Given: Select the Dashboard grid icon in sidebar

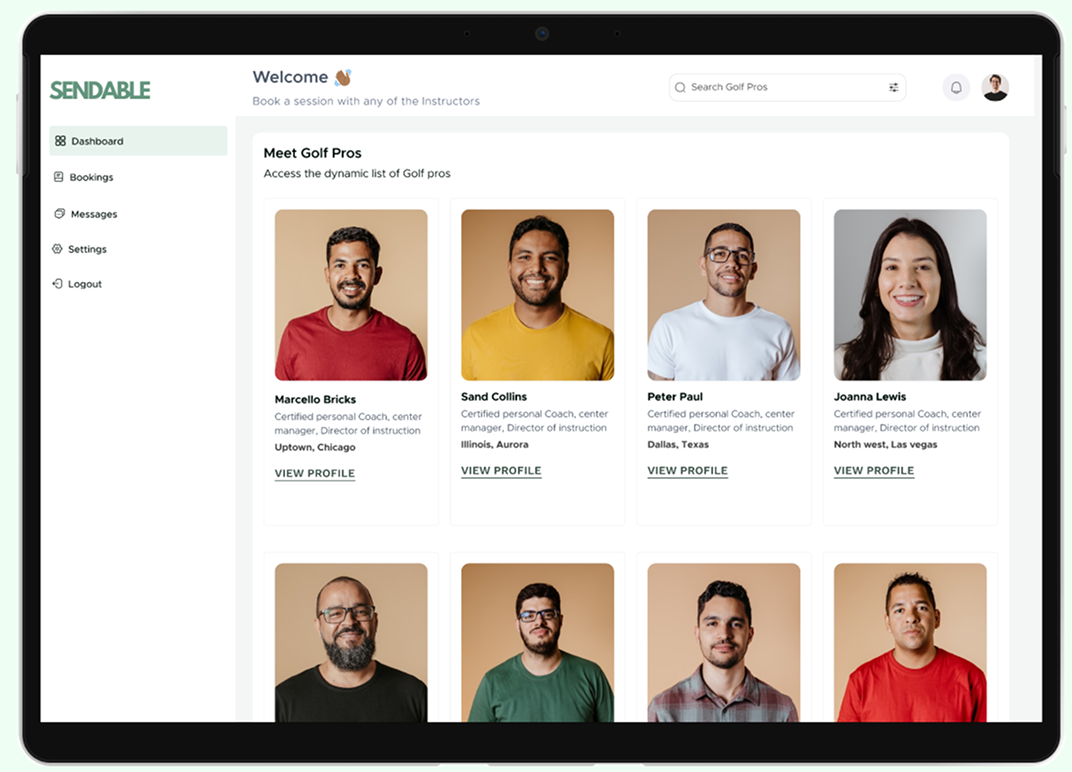Looking at the screenshot, I should tap(62, 141).
